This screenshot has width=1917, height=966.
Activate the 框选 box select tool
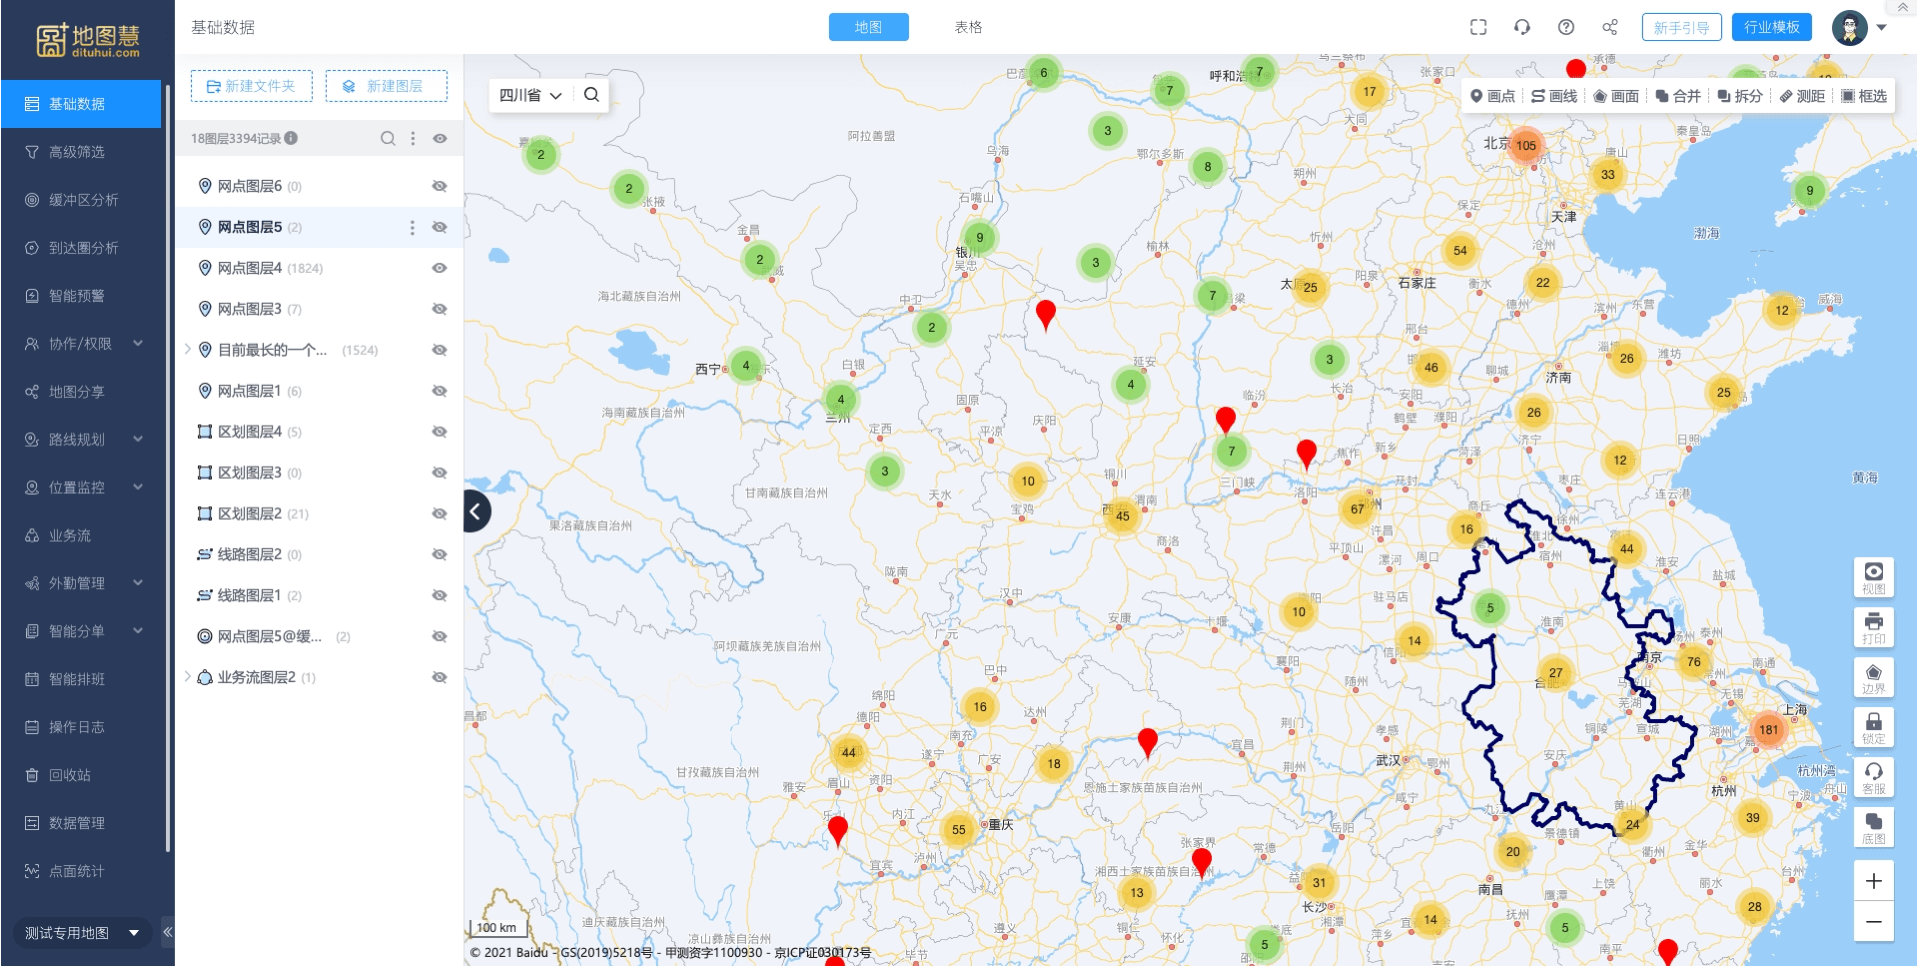1864,96
